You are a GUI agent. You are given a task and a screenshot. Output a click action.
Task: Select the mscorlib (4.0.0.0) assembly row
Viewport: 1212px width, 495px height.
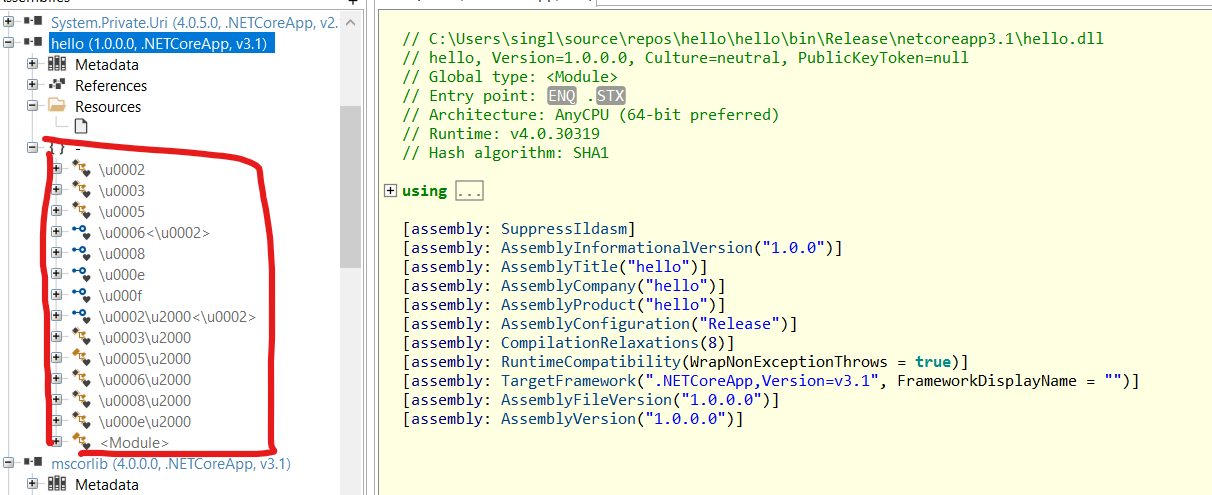(x=170, y=464)
